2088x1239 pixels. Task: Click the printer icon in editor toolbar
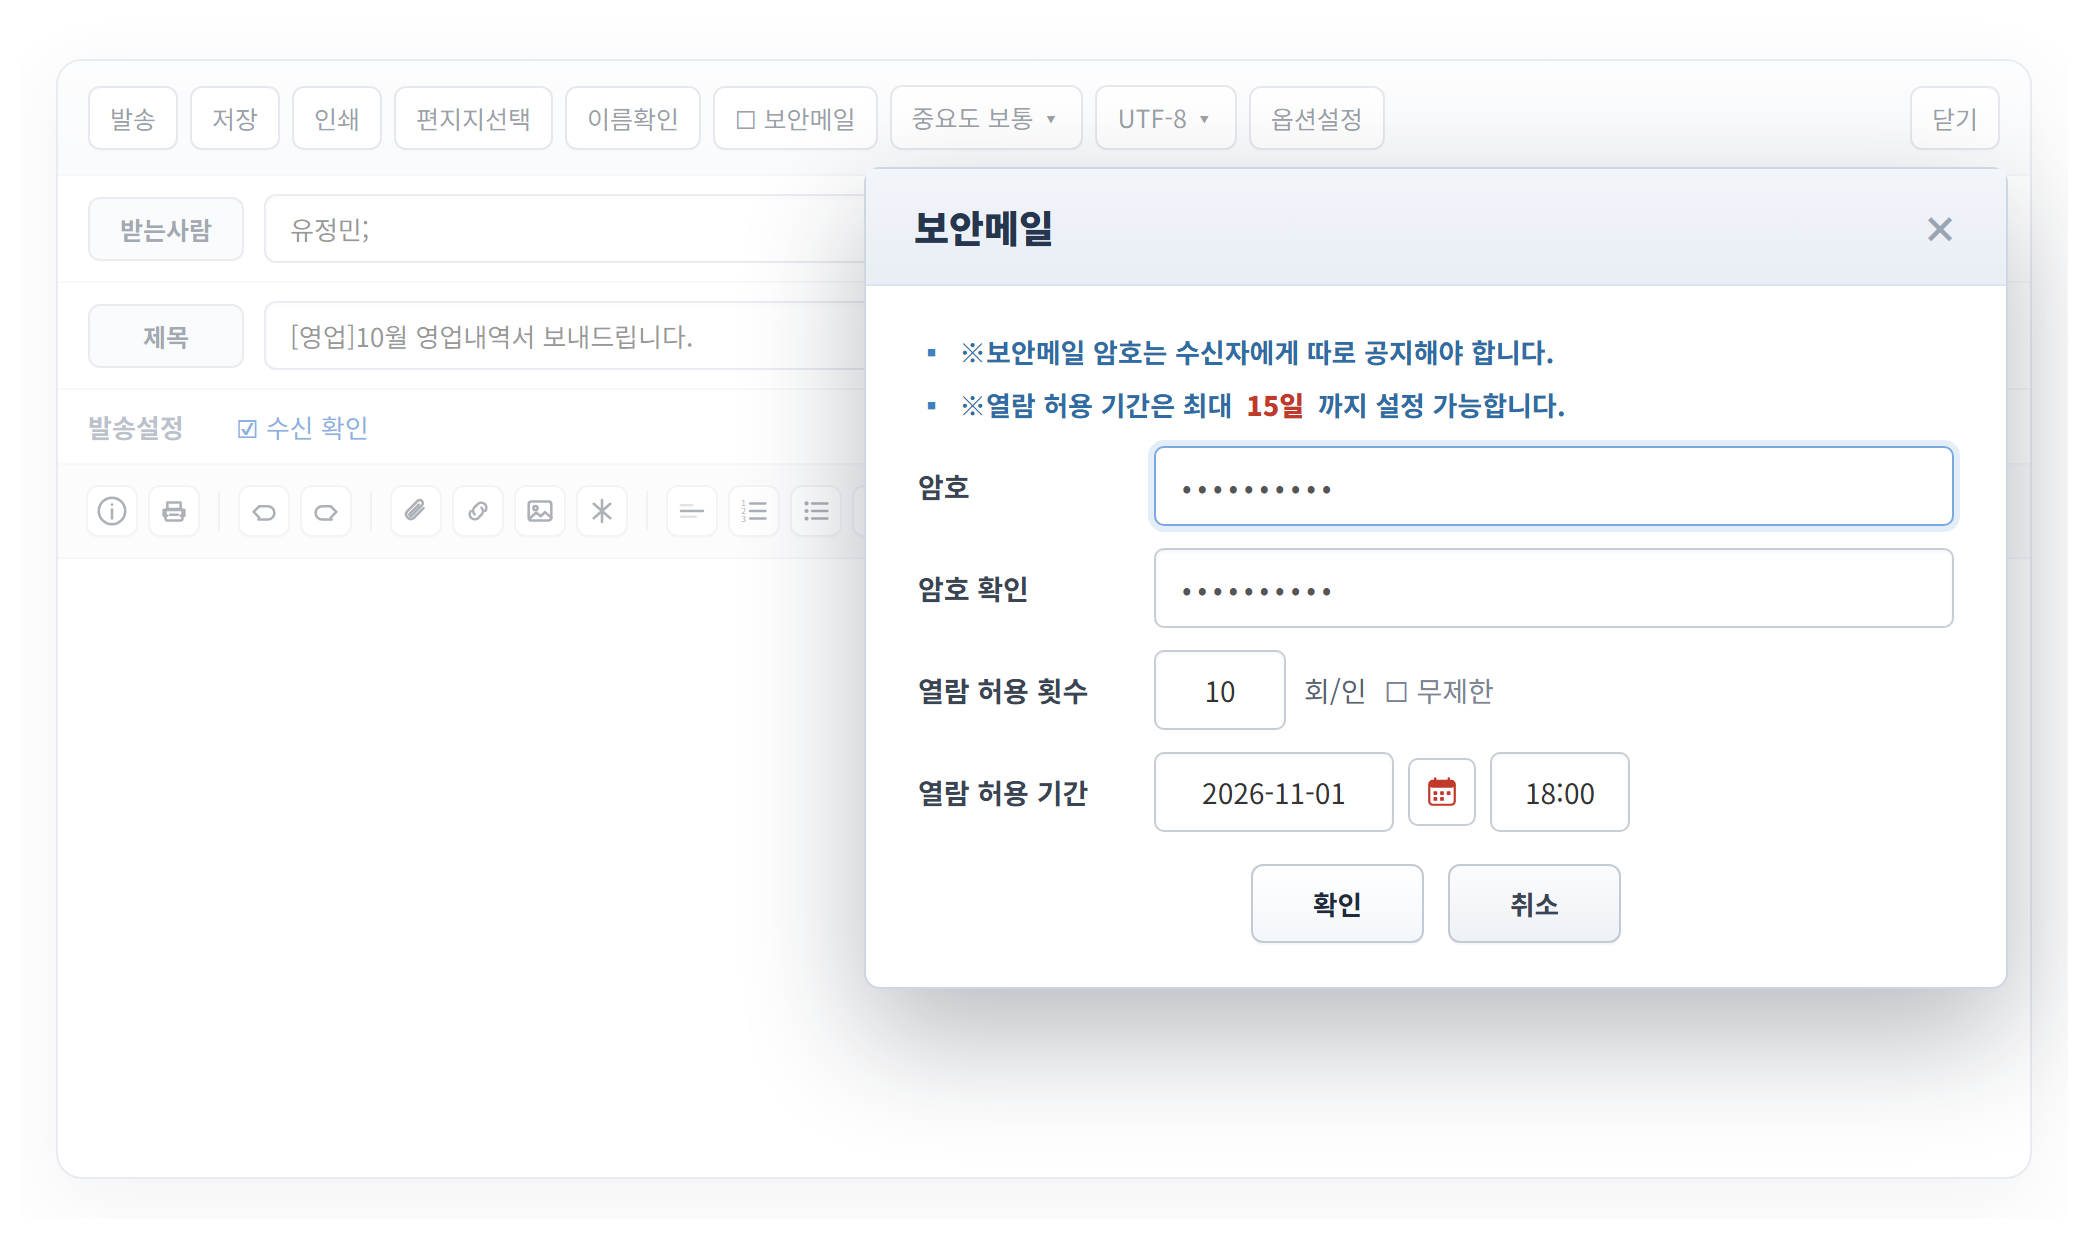point(174,512)
